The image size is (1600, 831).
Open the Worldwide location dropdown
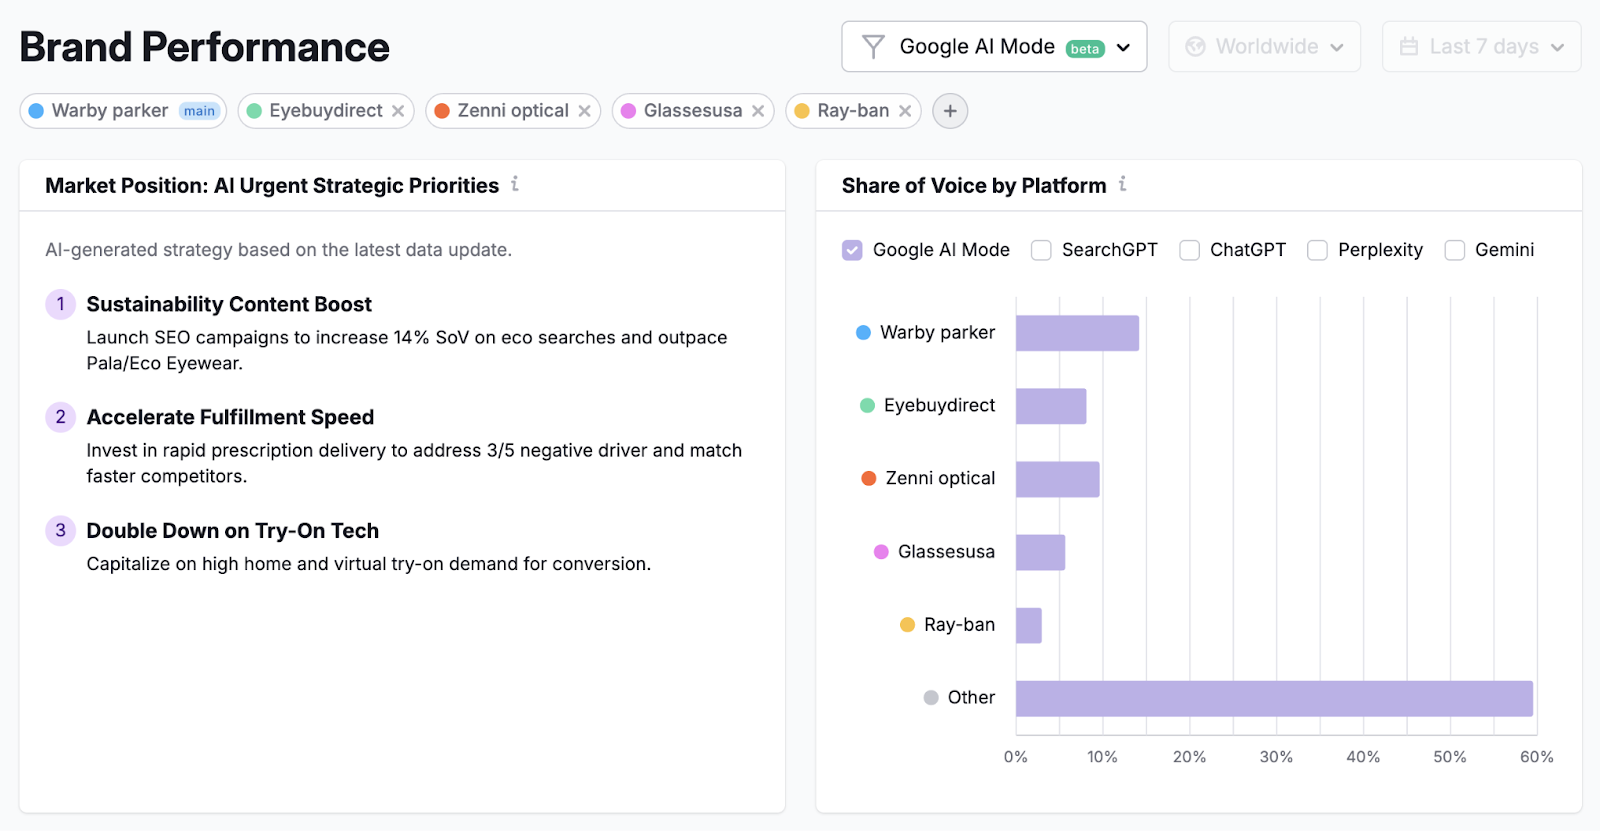1264,47
